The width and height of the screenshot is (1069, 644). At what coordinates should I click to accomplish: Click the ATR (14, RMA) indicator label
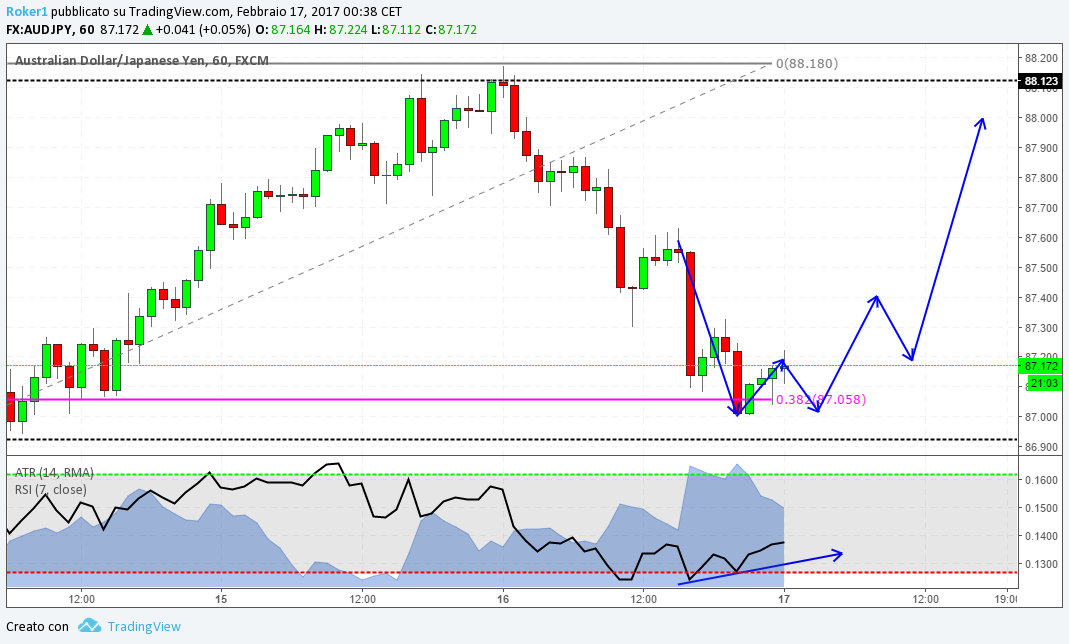coord(55,472)
